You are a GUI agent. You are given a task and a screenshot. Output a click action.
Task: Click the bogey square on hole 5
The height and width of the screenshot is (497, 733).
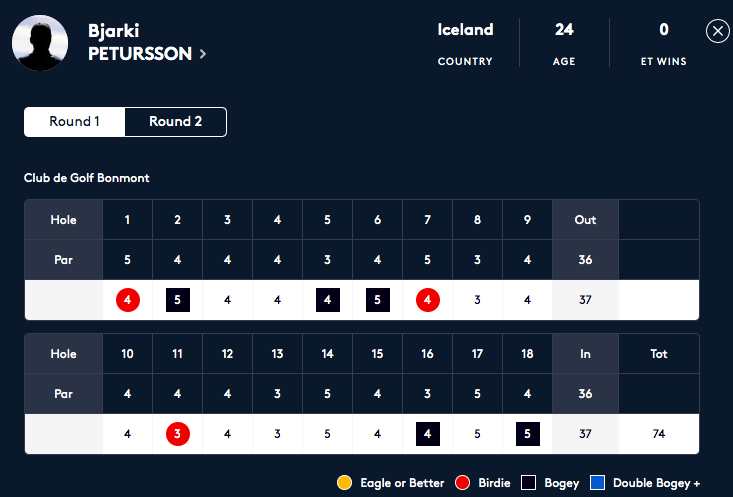(328, 300)
